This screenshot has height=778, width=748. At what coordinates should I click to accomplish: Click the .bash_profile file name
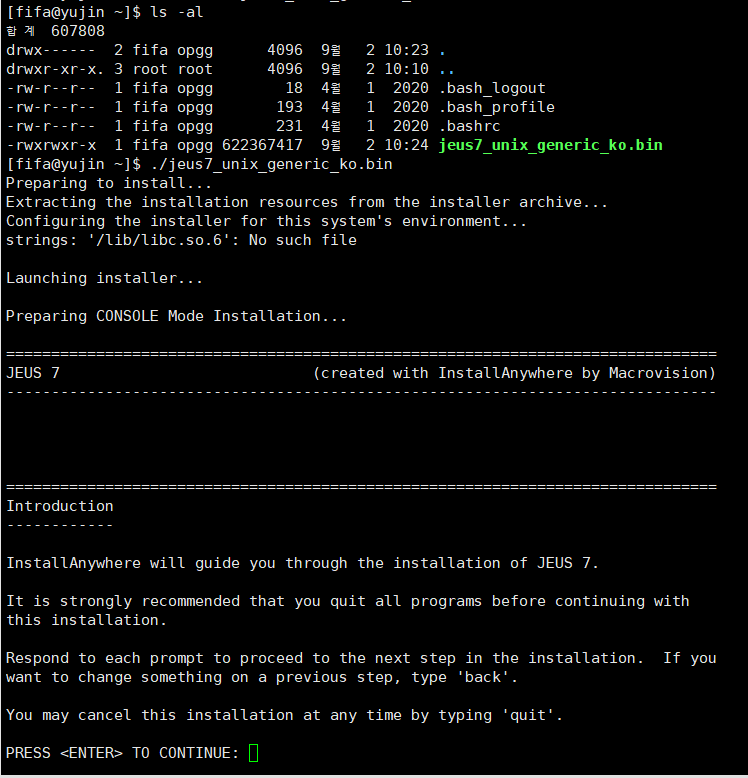pyautogui.click(x=497, y=107)
